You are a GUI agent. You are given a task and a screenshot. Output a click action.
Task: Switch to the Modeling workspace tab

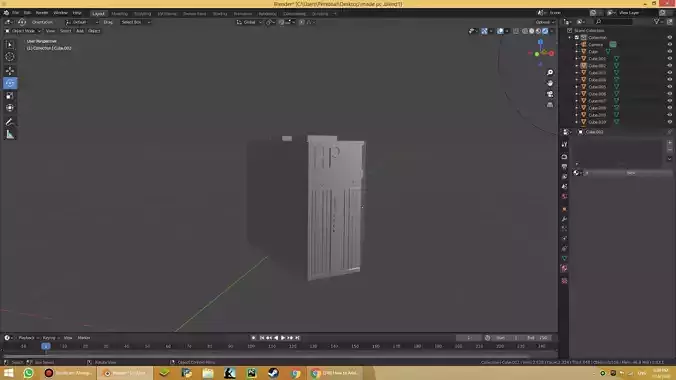point(119,14)
